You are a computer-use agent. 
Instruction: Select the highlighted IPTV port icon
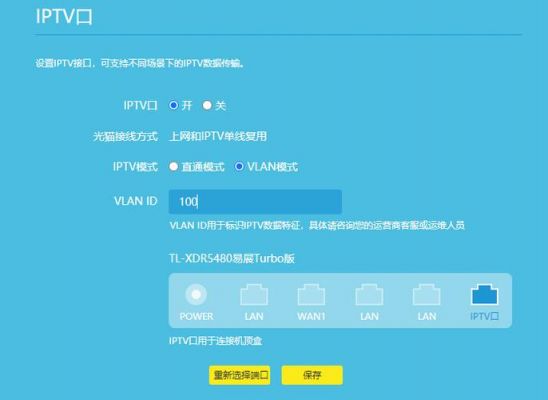[x=484, y=294]
